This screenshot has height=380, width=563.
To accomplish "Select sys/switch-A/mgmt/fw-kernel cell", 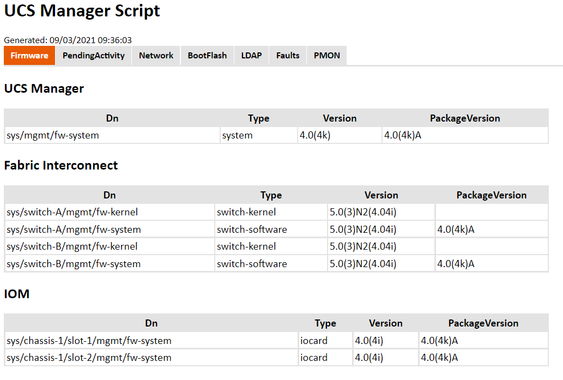I will pos(110,212).
